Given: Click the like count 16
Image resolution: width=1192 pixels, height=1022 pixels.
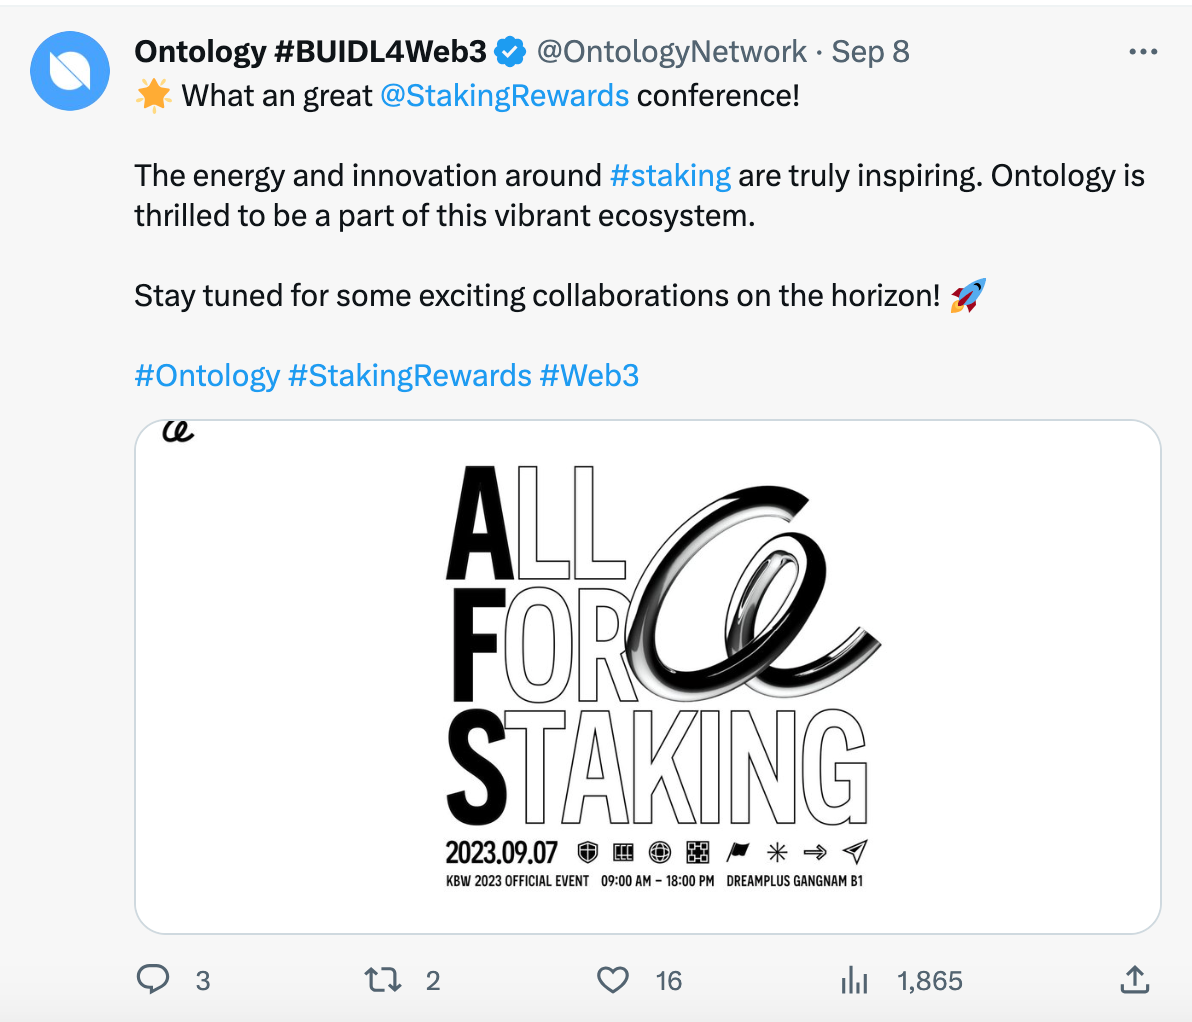Looking at the screenshot, I should [669, 981].
